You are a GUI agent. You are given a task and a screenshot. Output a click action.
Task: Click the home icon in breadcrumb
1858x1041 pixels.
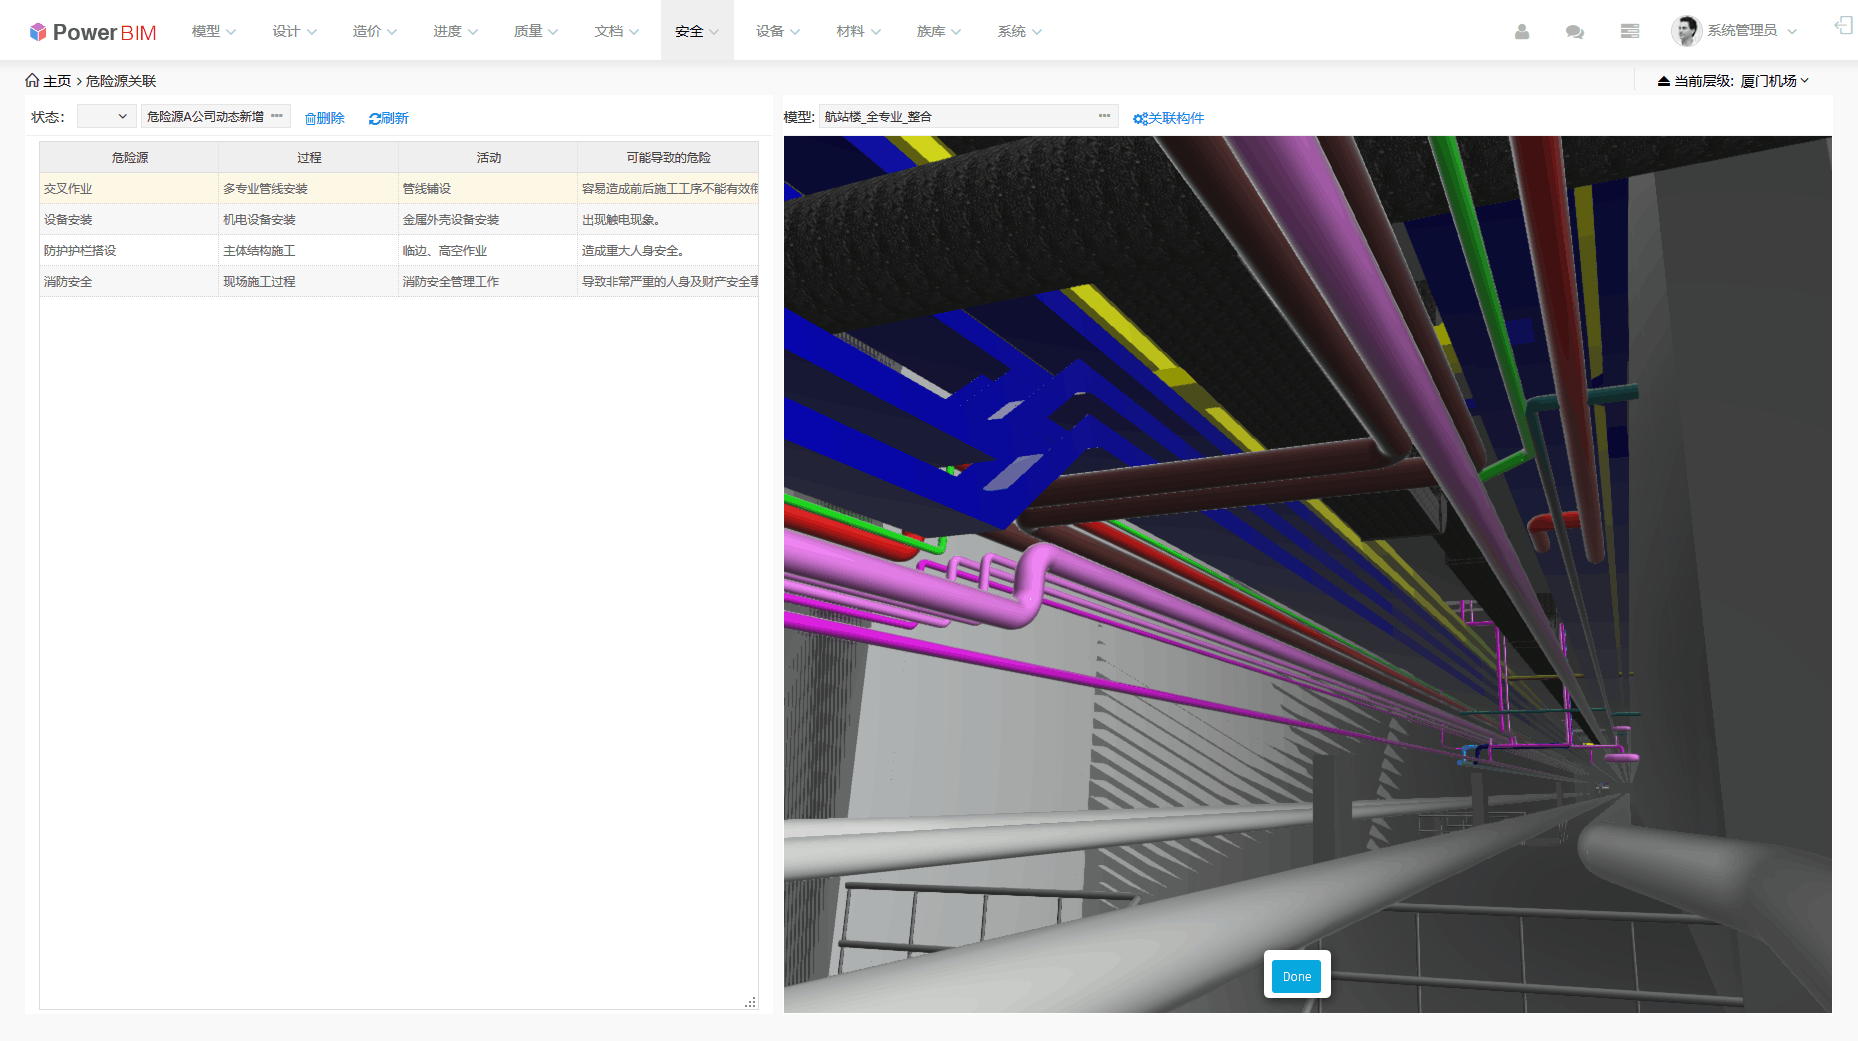(32, 81)
